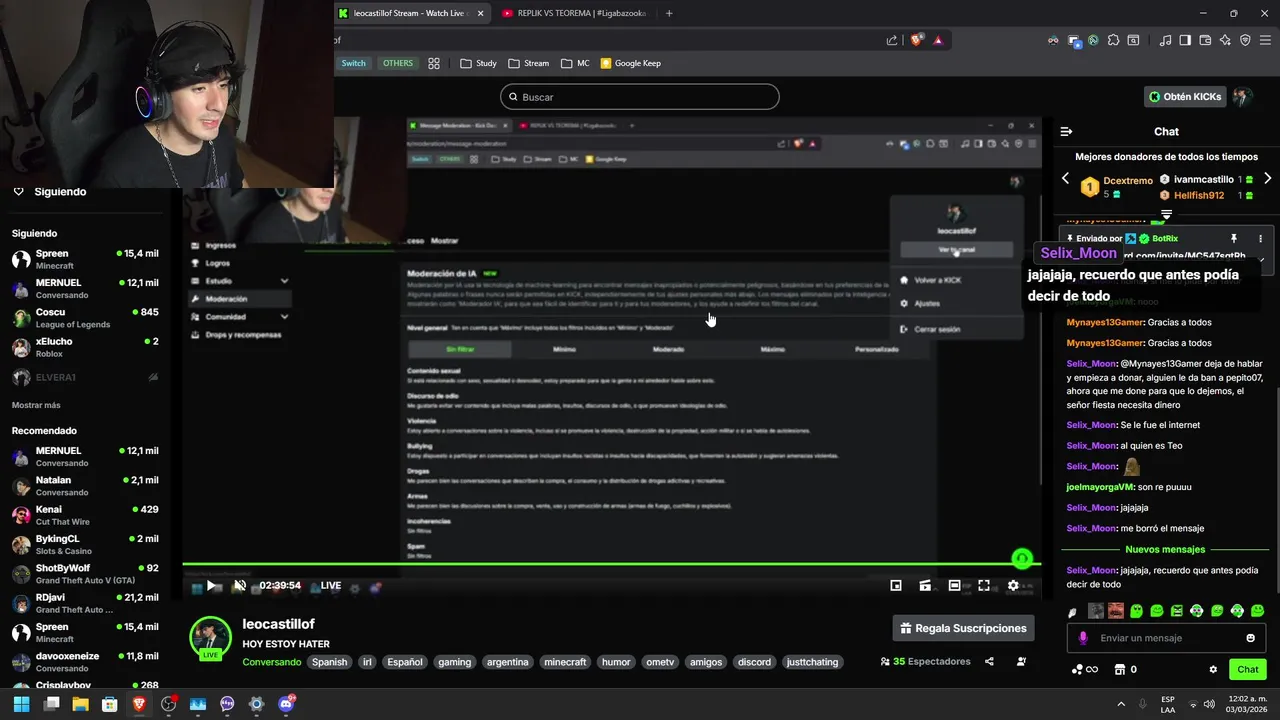Image resolution: width=1280 pixels, height=720 pixels.
Task: Open chat settings gear
Action: coord(1213,669)
